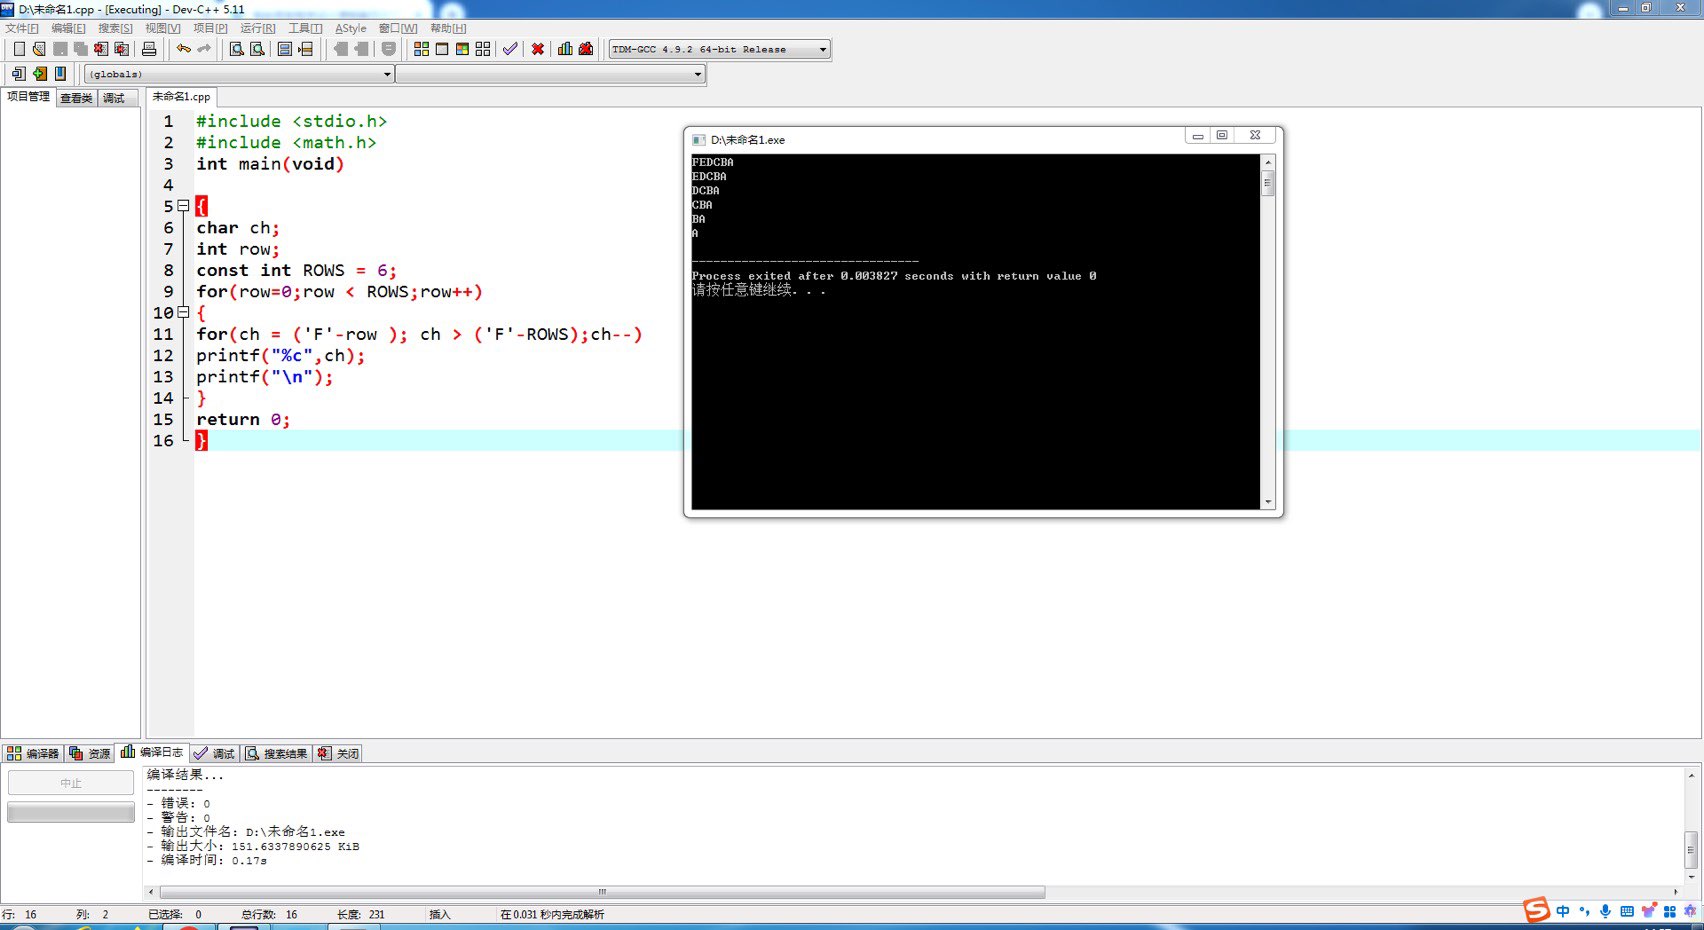
Task: Click the Sogou skin shirt icon
Action: coord(1648,911)
